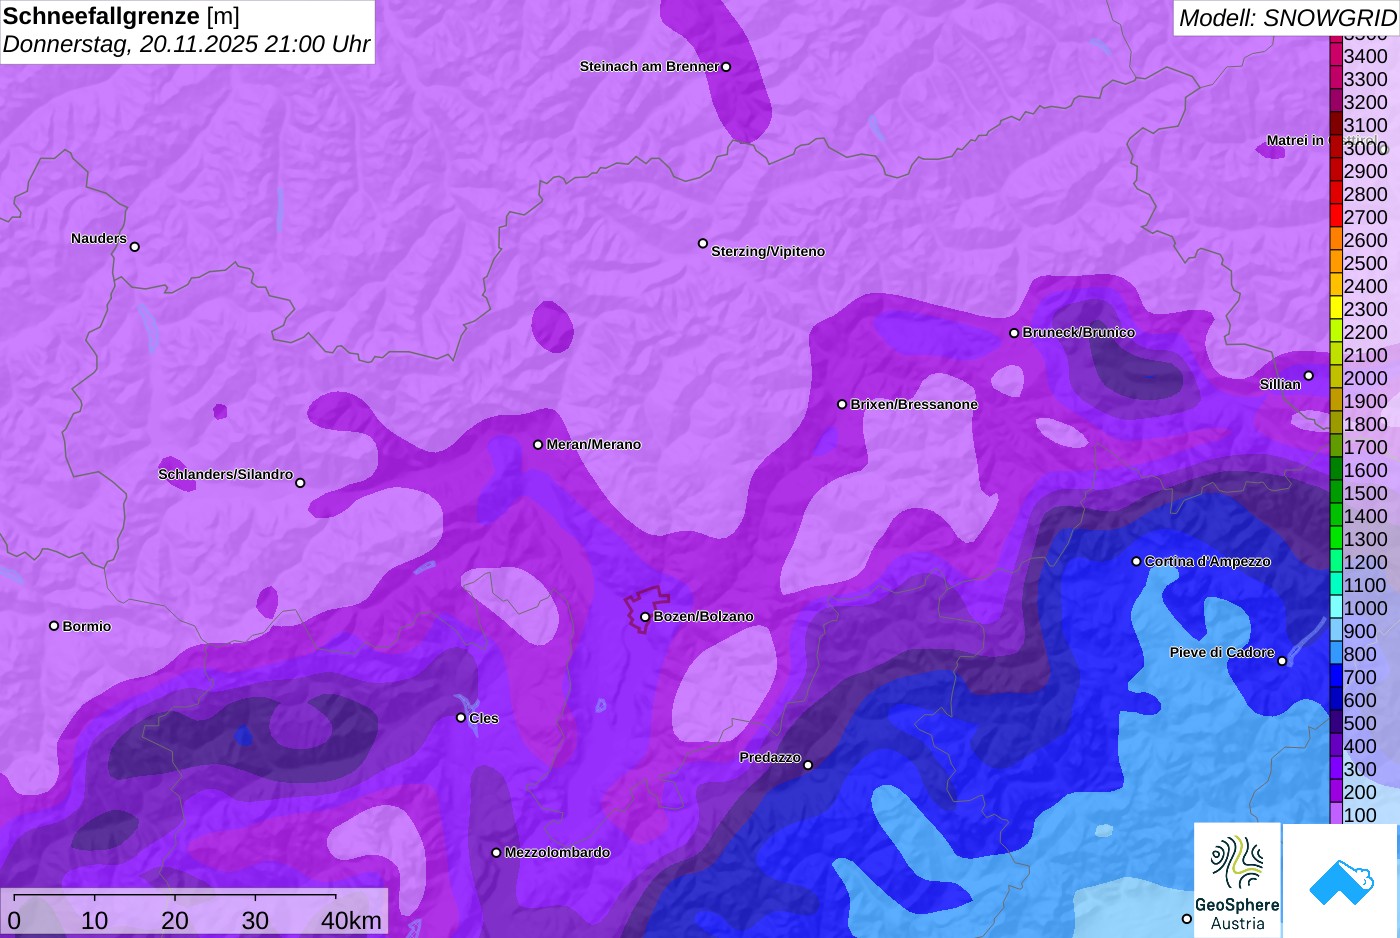Click the 'Schlanders/Silandro' label text
This screenshot has height=938, width=1400.
(x=225, y=475)
